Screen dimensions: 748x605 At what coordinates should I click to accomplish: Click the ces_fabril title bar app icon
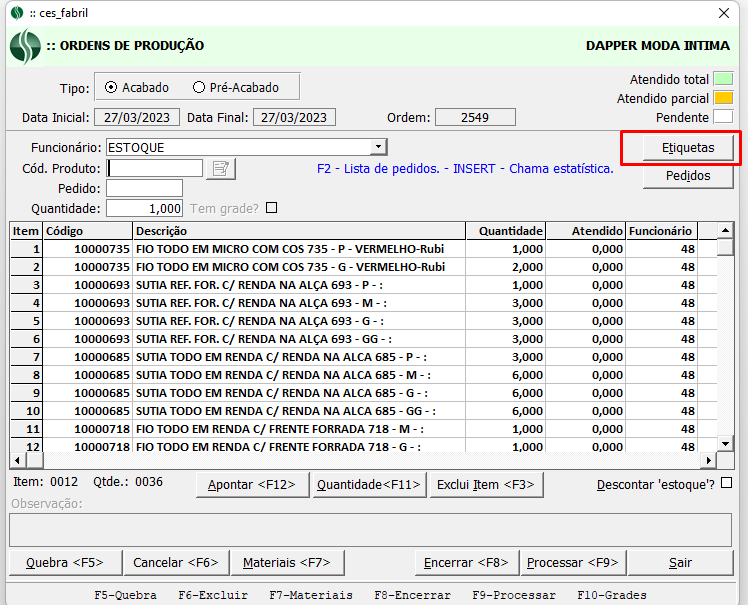tap(17, 13)
